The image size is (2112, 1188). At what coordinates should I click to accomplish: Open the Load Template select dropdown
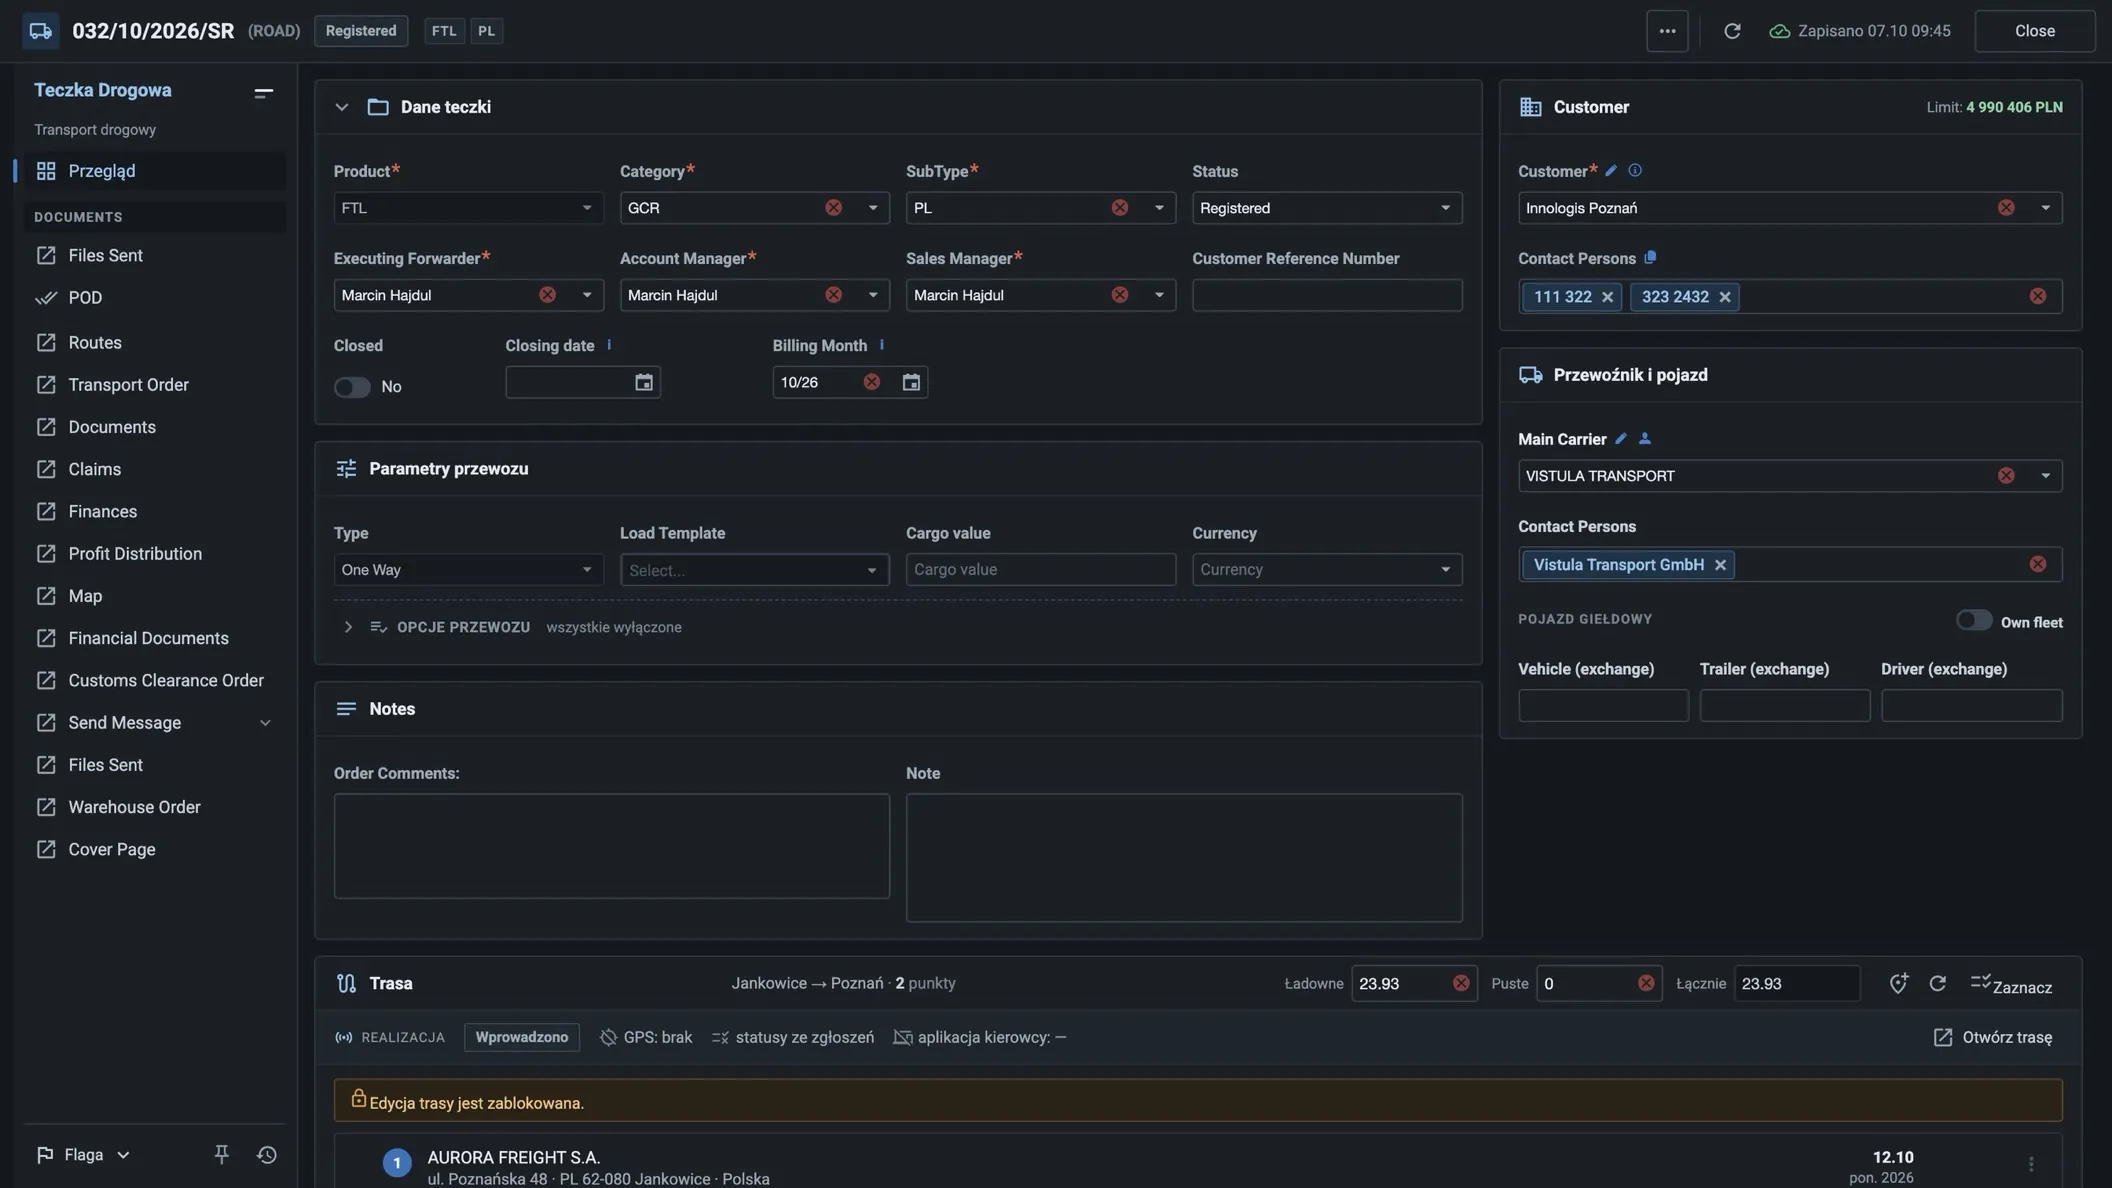[x=754, y=570]
